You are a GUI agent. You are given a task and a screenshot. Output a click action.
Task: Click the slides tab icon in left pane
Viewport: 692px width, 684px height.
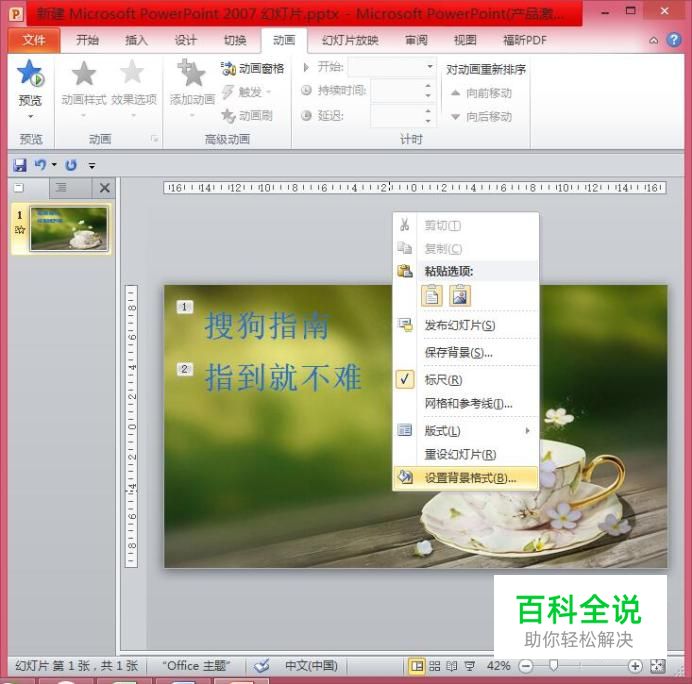click(19, 188)
